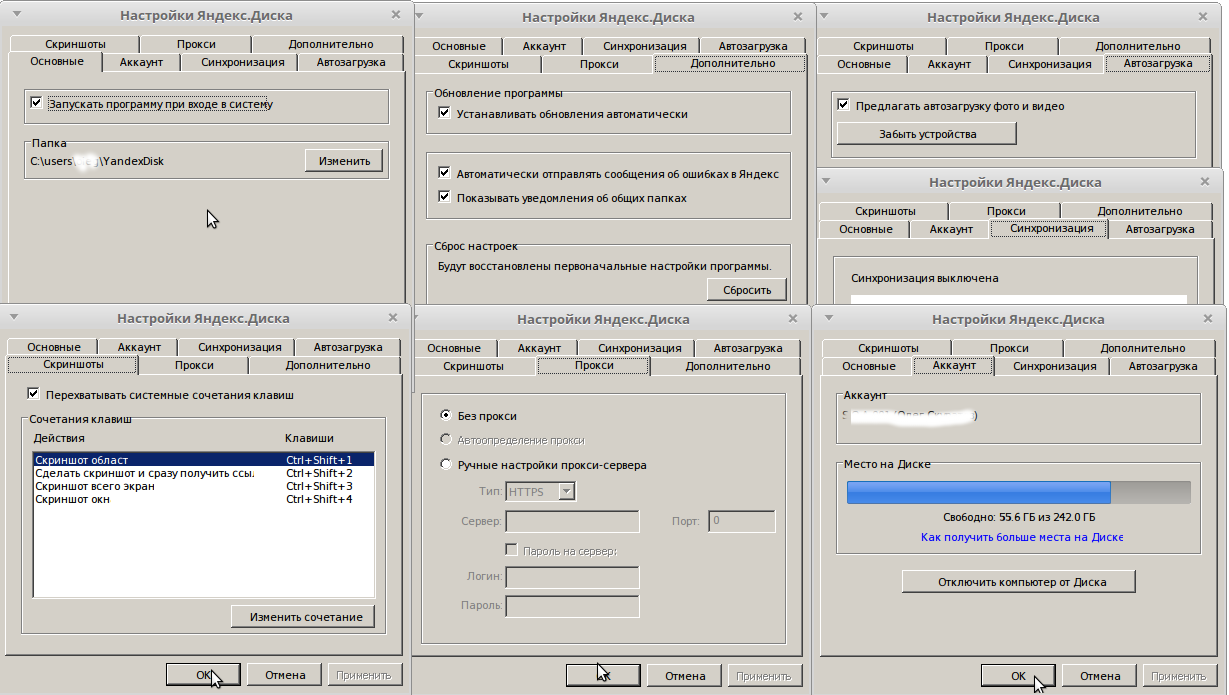Click the disk space usage progress bar
1229x695 pixels.
coord(1019,492)
